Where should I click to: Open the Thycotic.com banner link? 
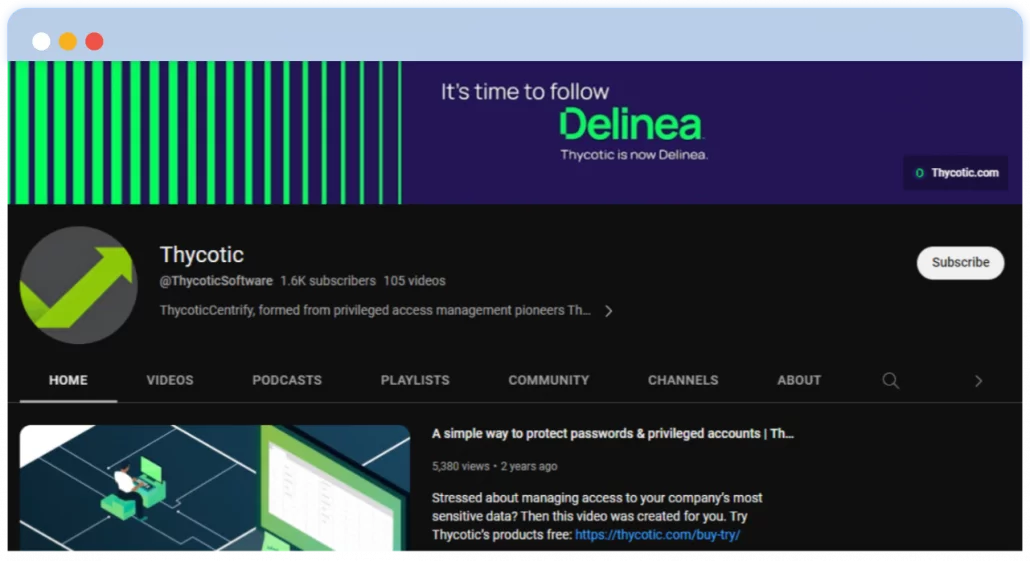pyautogui.click(x=956, y=173)
